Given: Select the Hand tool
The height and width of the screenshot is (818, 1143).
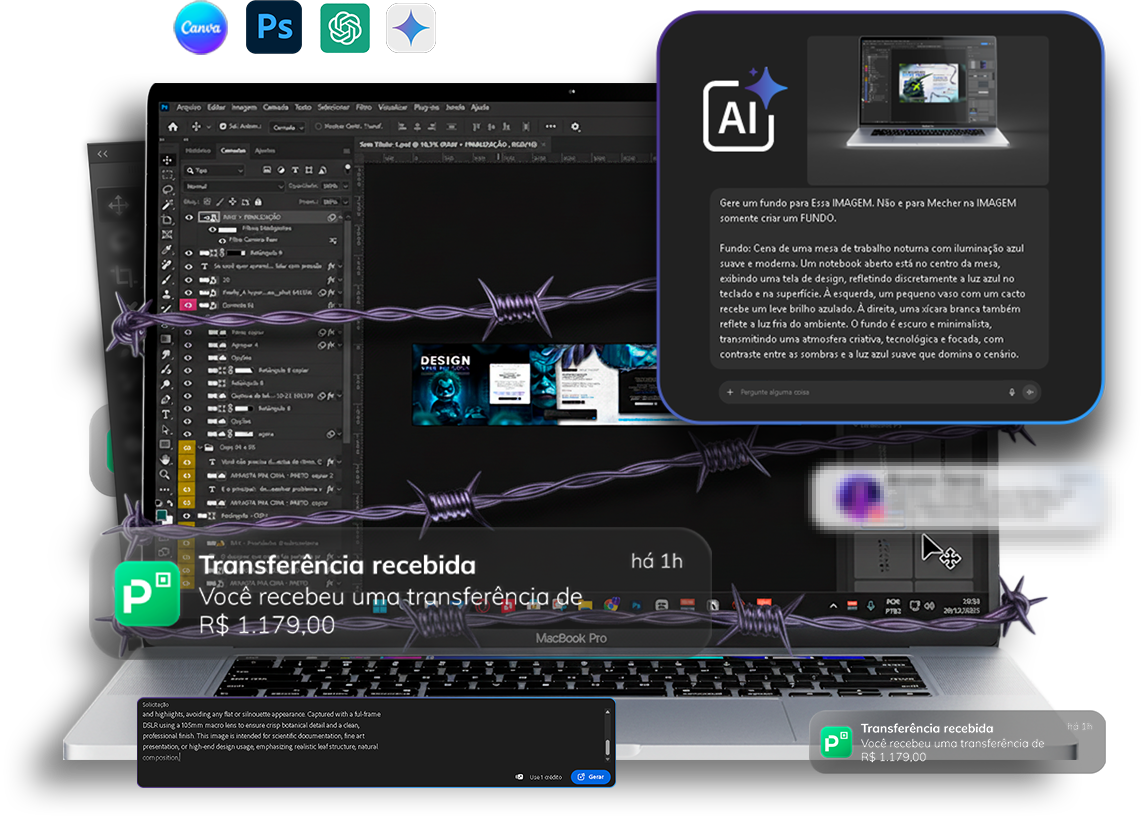Looking at the screenshot, I should [x=167, y=459].
